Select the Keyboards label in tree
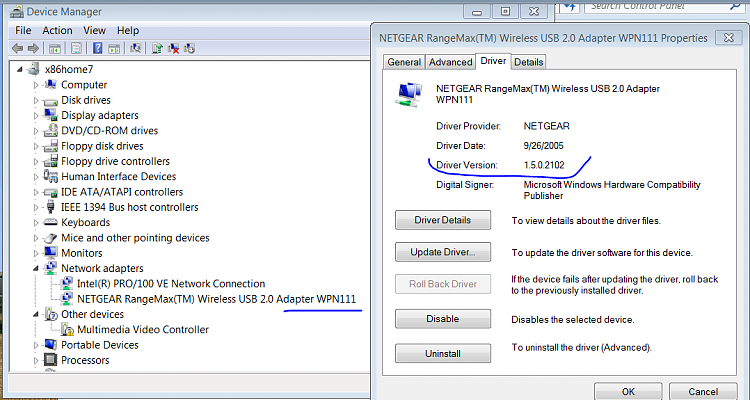Screen dimensions: 750x400 [x=85, y=222]
